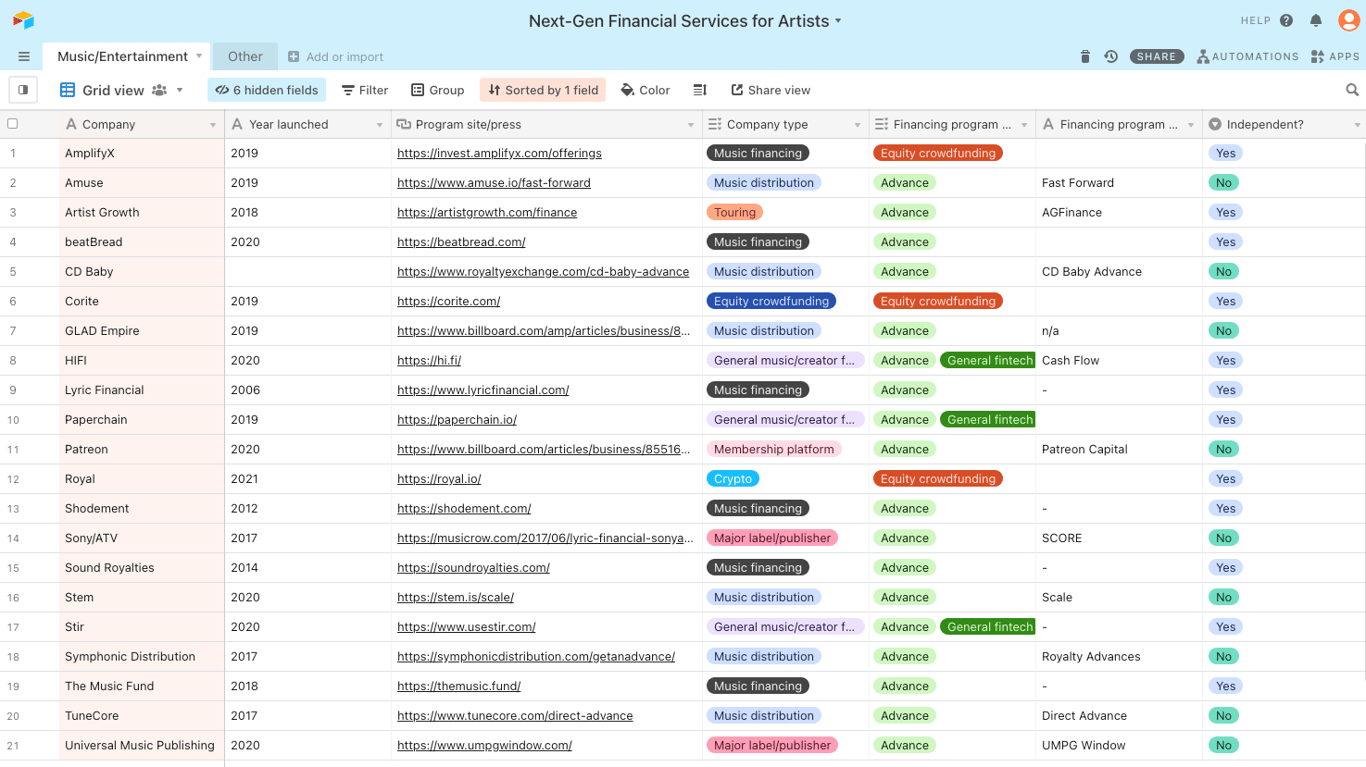
Task: Open the invest.amplifyx.com/offerings link
Action: (x=499, y=153)
